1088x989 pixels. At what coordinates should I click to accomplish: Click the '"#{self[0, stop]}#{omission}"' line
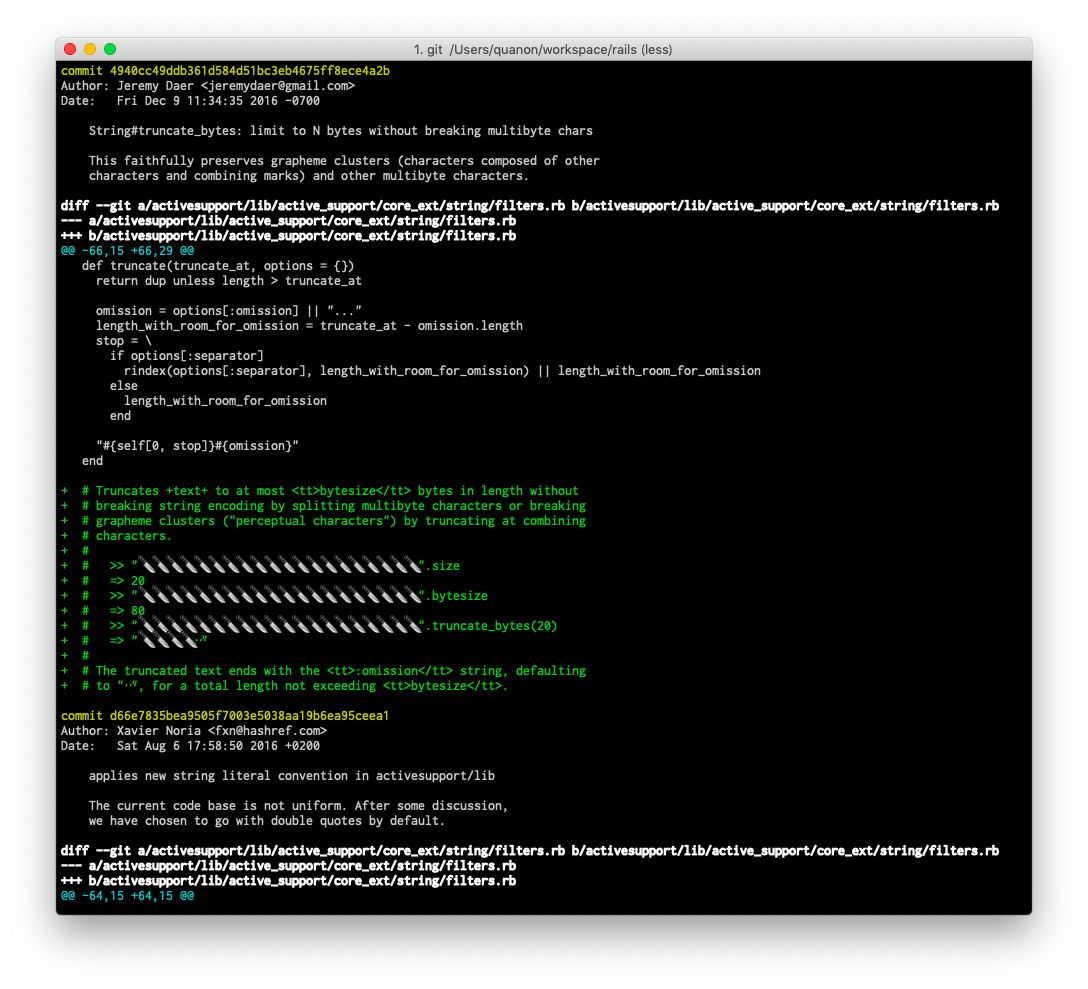197,446
